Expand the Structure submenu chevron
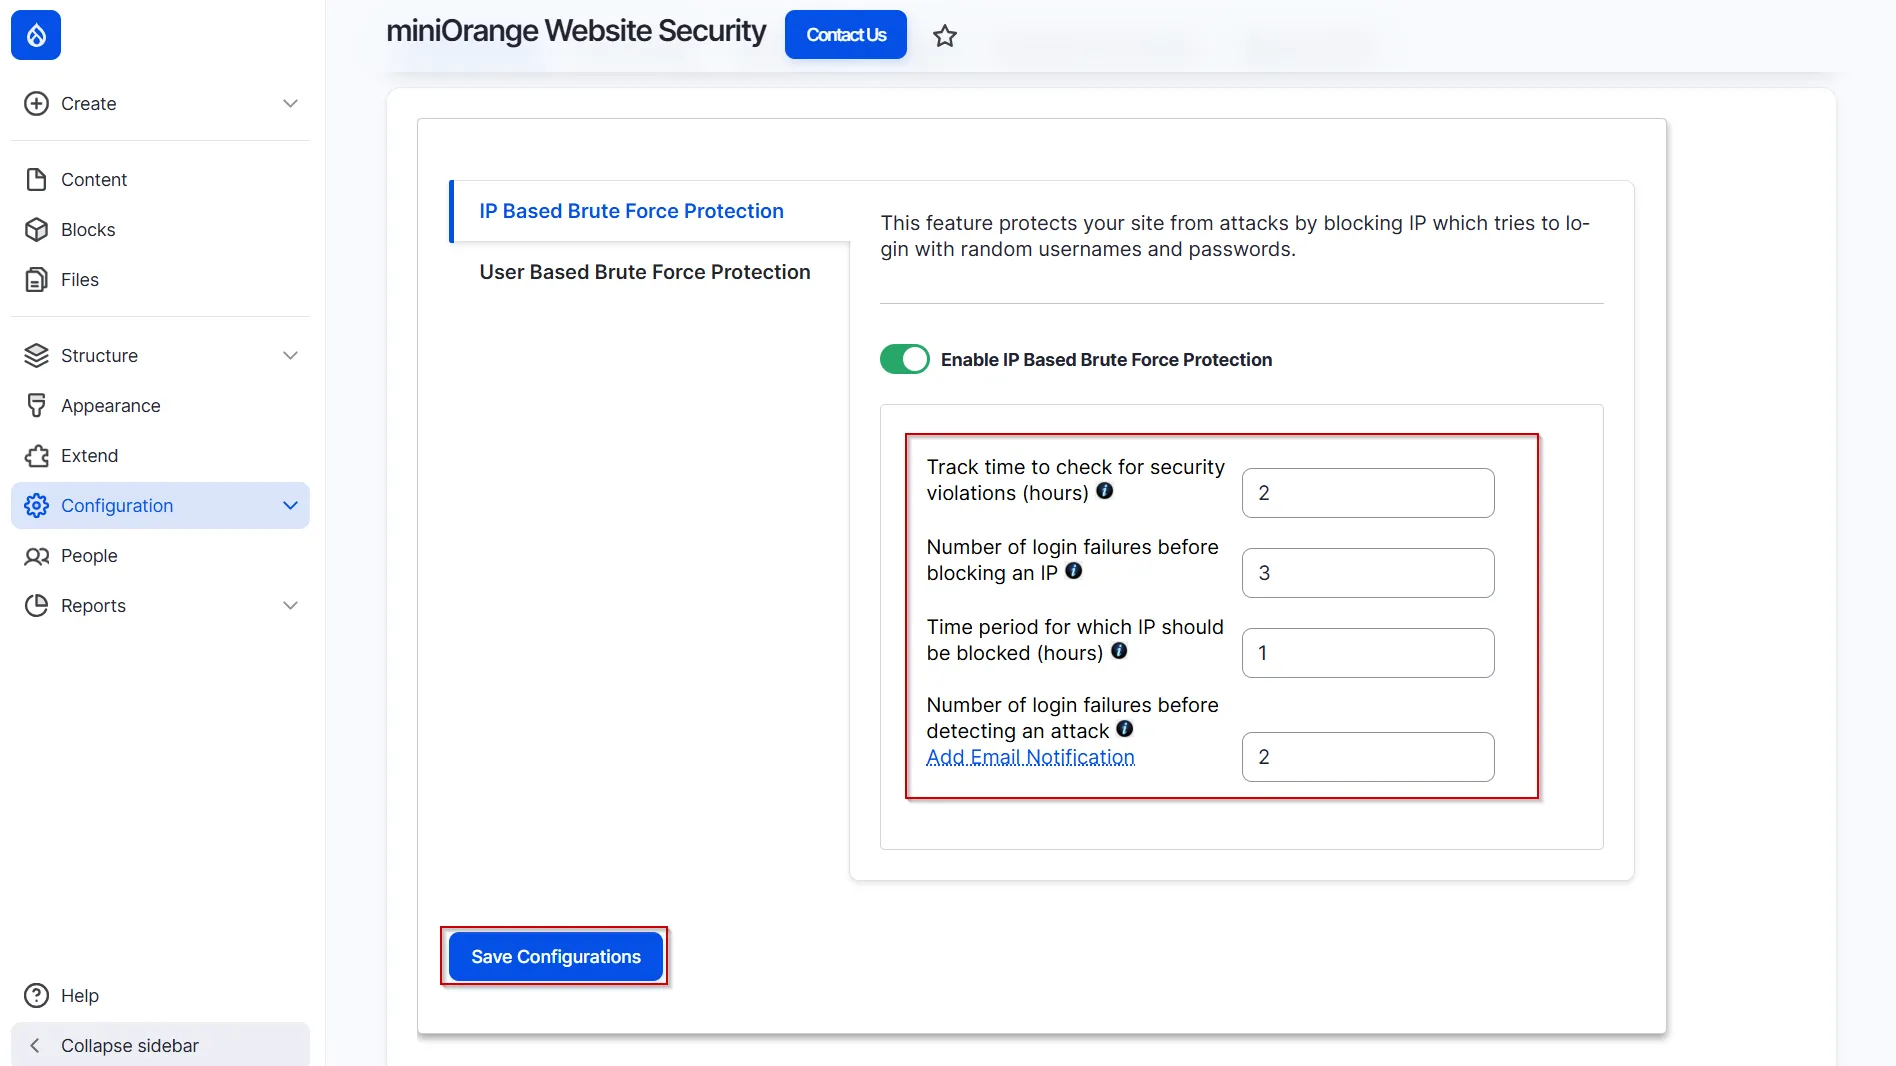Viewport: 1896px width, 1066px height. (x=290, y=356)
